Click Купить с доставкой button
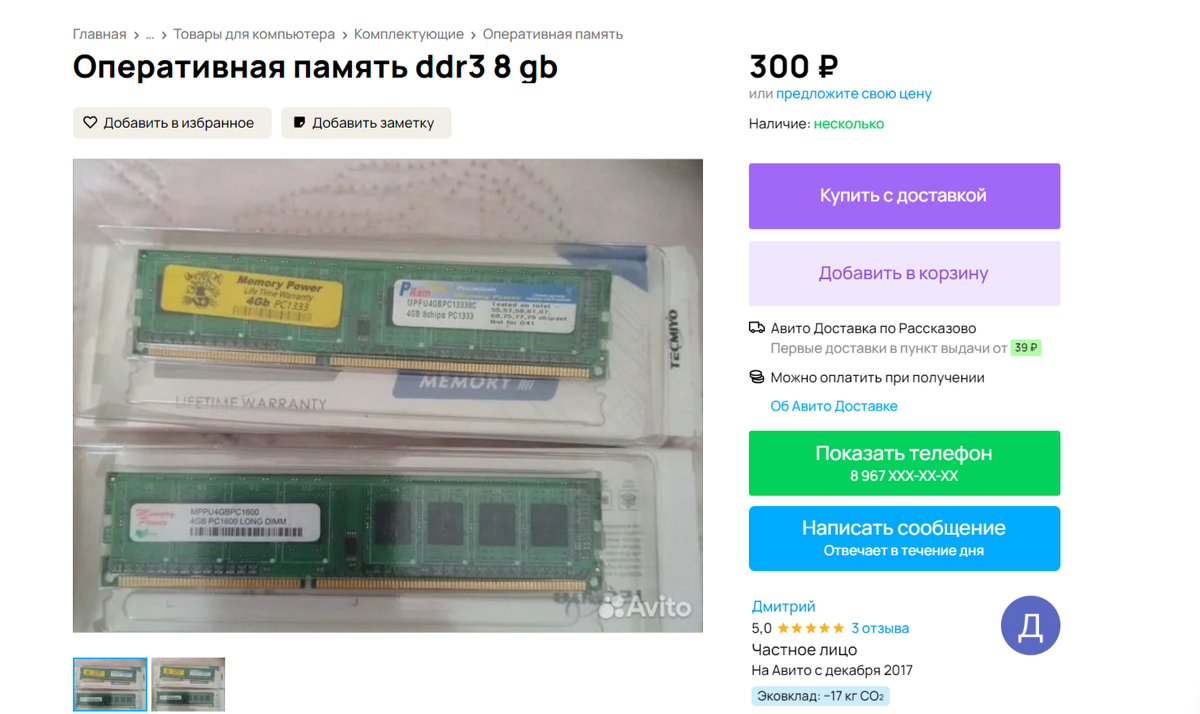Viewport: 1200px width, 714px height. 904,196
